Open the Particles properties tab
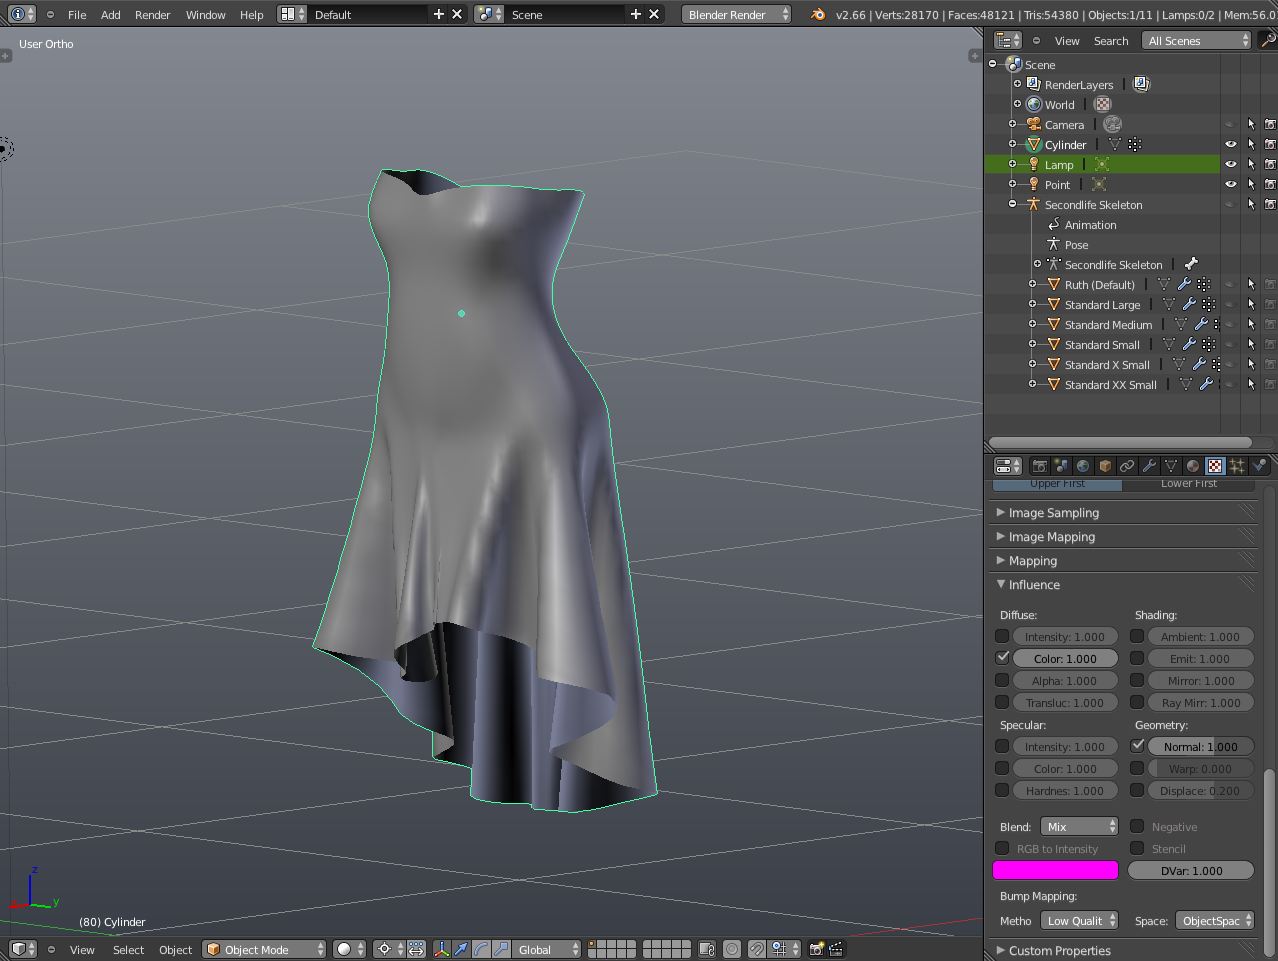The image size is (1278, 961). point(1237,466)
